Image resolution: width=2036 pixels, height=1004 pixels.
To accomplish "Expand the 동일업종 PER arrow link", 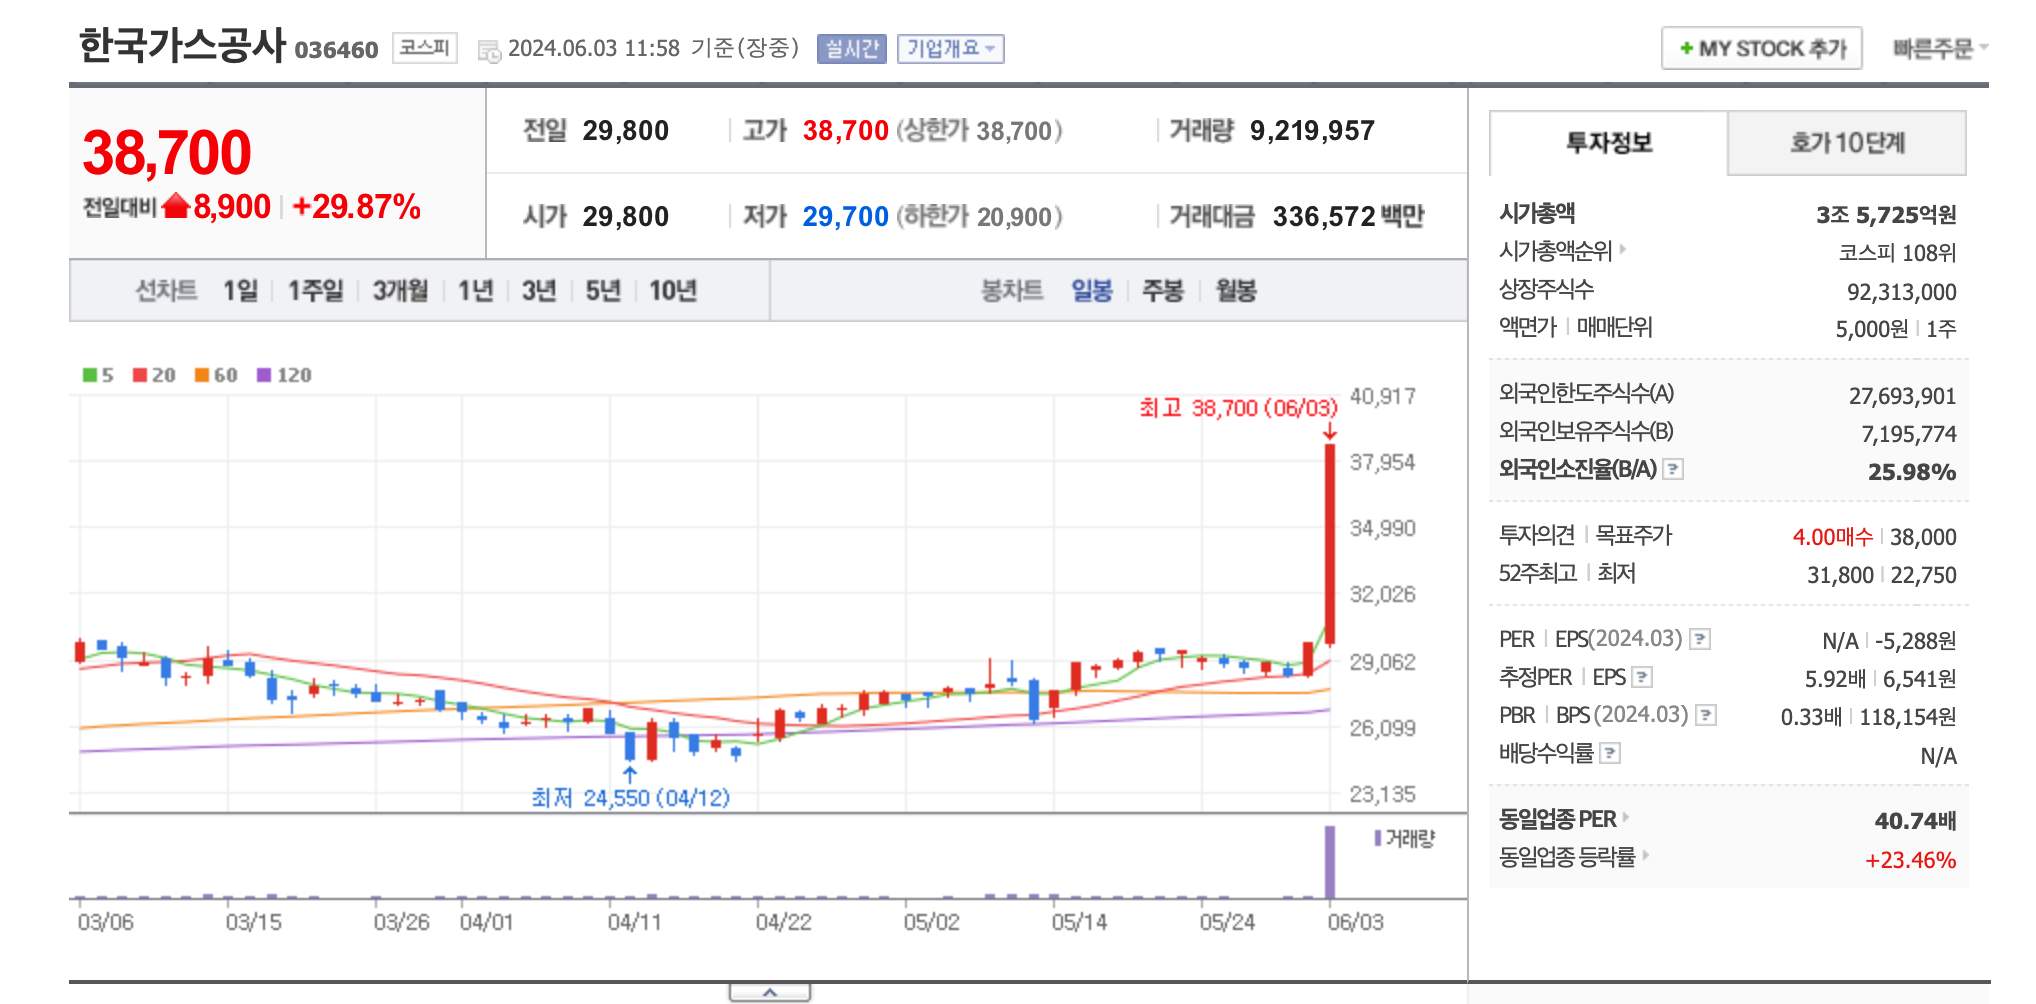I will click(x=1626, y=817).
